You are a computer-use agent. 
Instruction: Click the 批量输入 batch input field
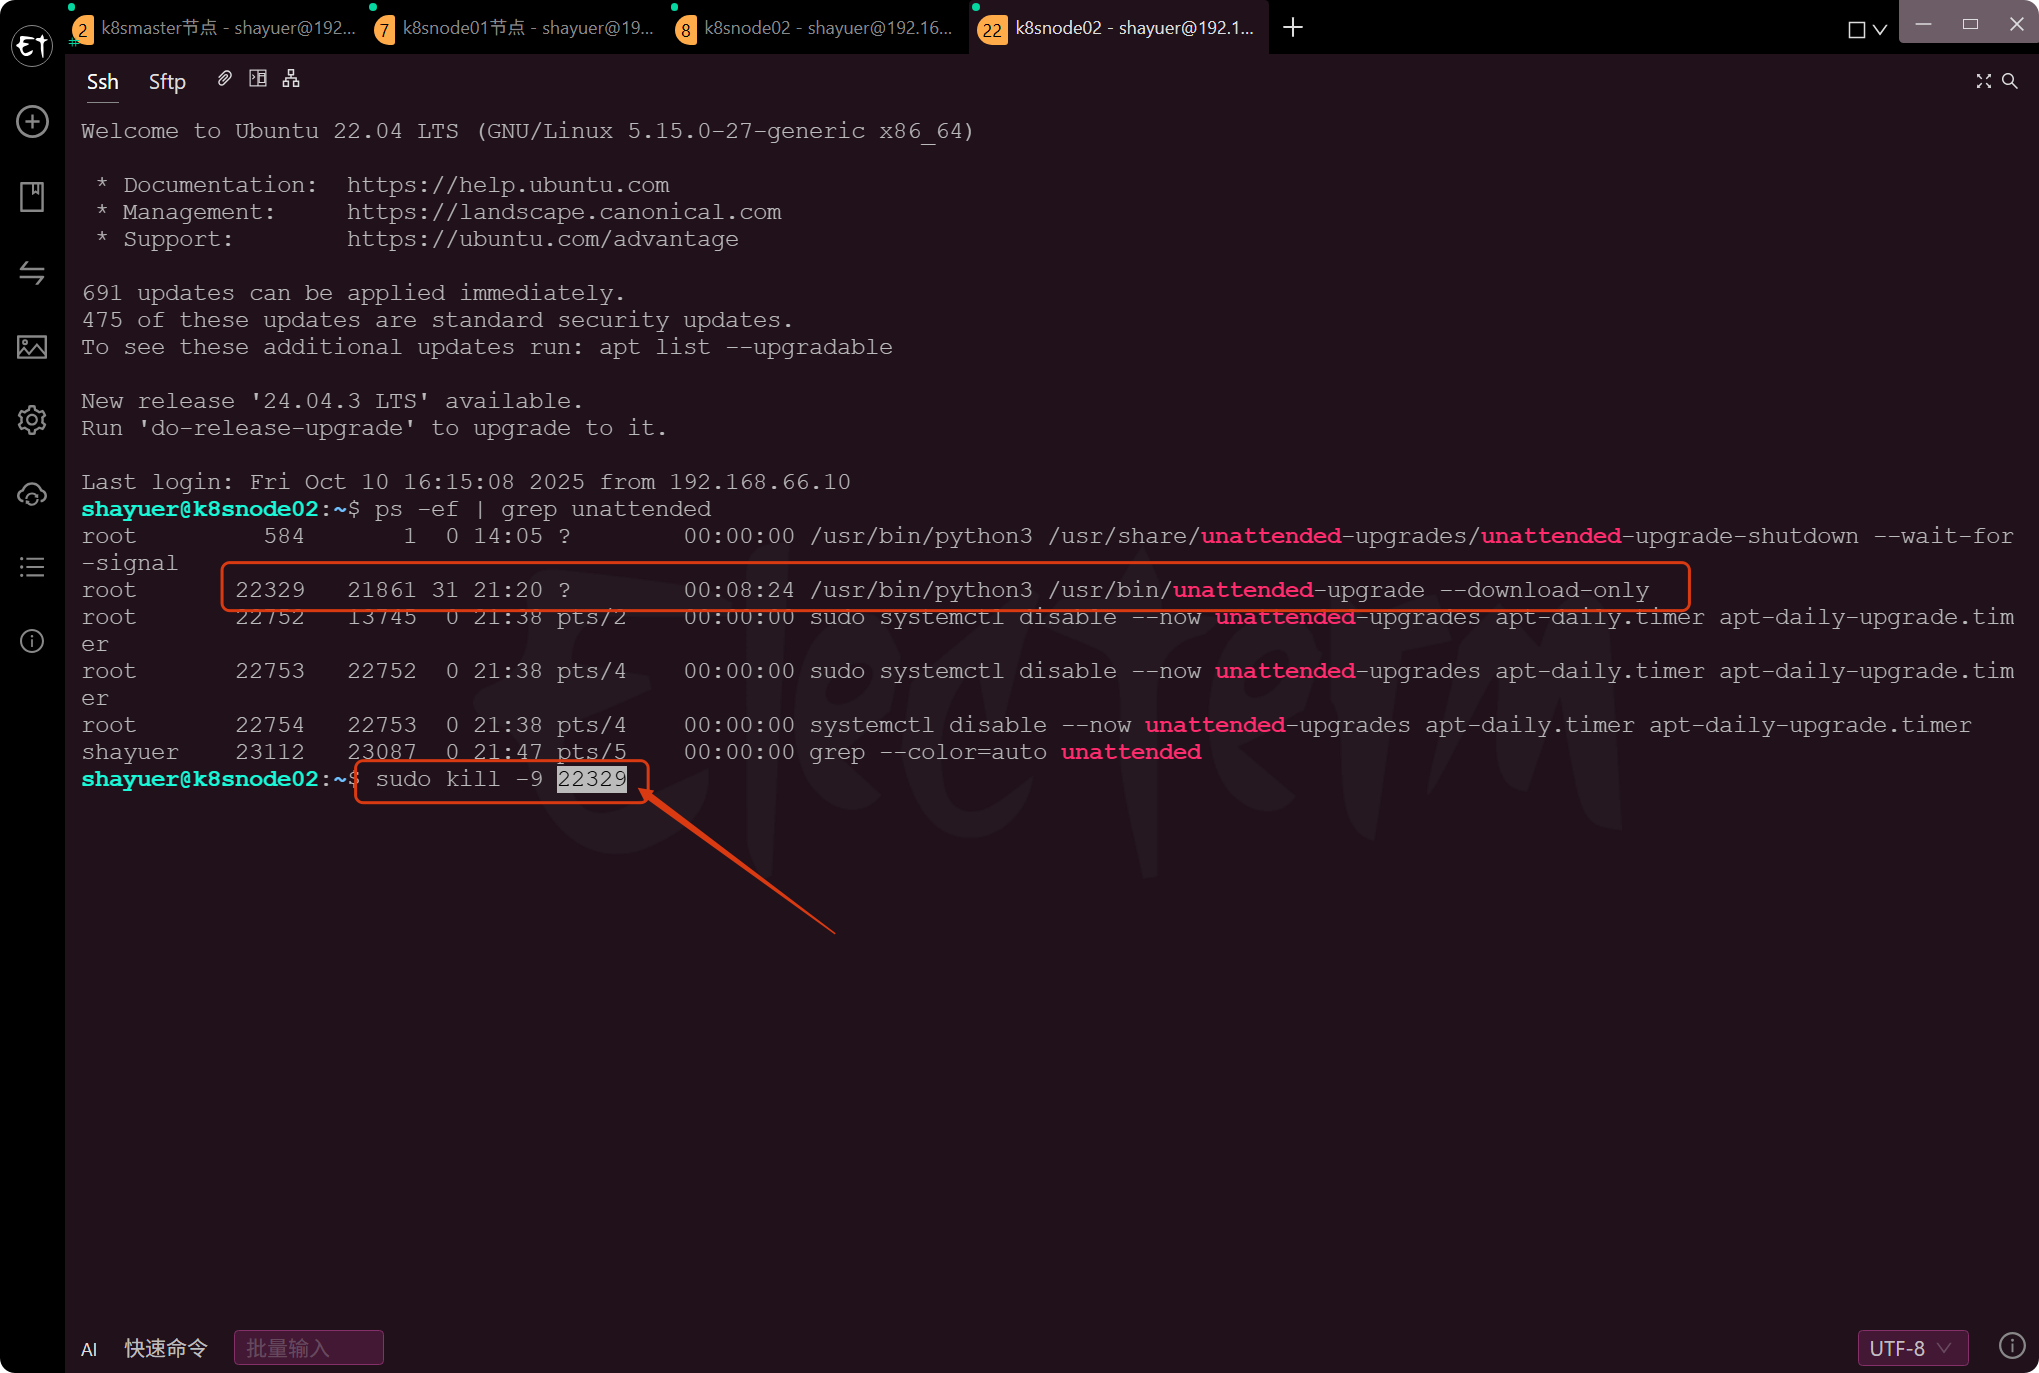click(x=308, y=1348)
